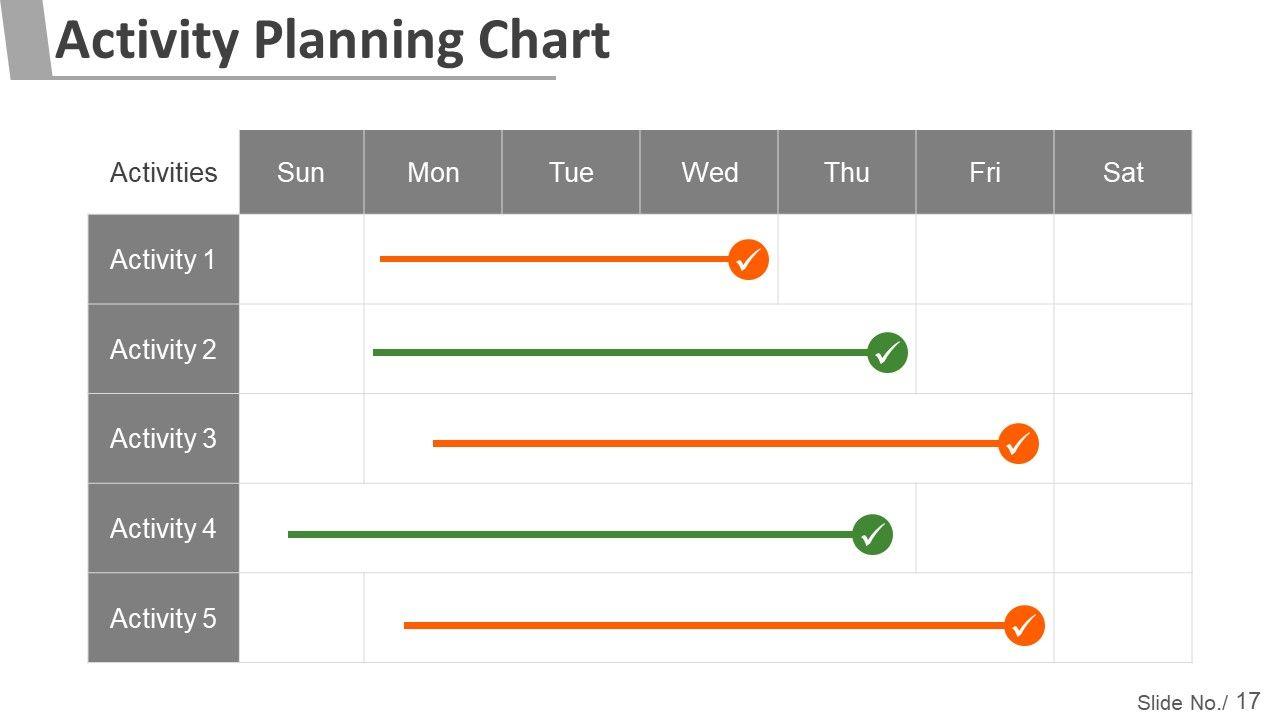Select the Wed column header
Viewport: 1280px width, 720px height.
(709, 172)
